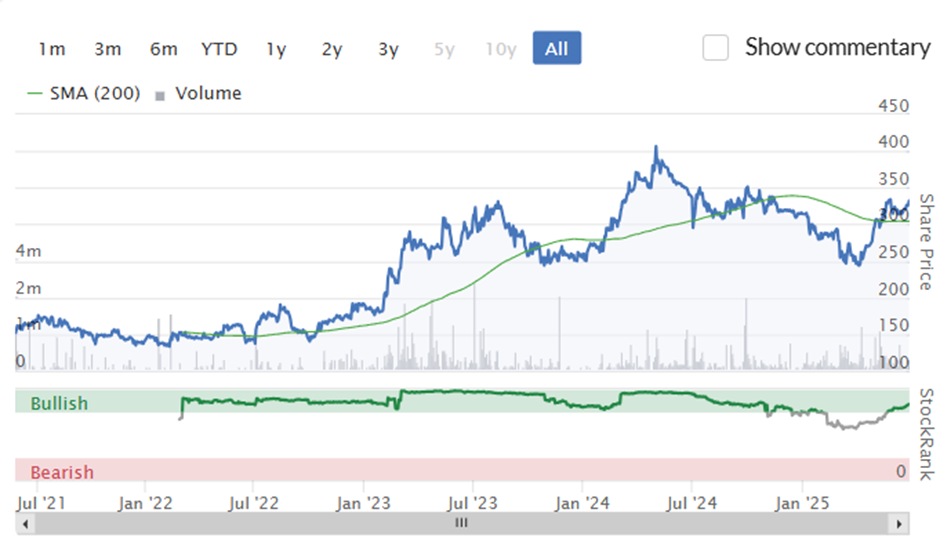Image resolution: width=940 pixels, height=538 pixels.
Task: Select the 2y time range
Action: pos(332,49)
